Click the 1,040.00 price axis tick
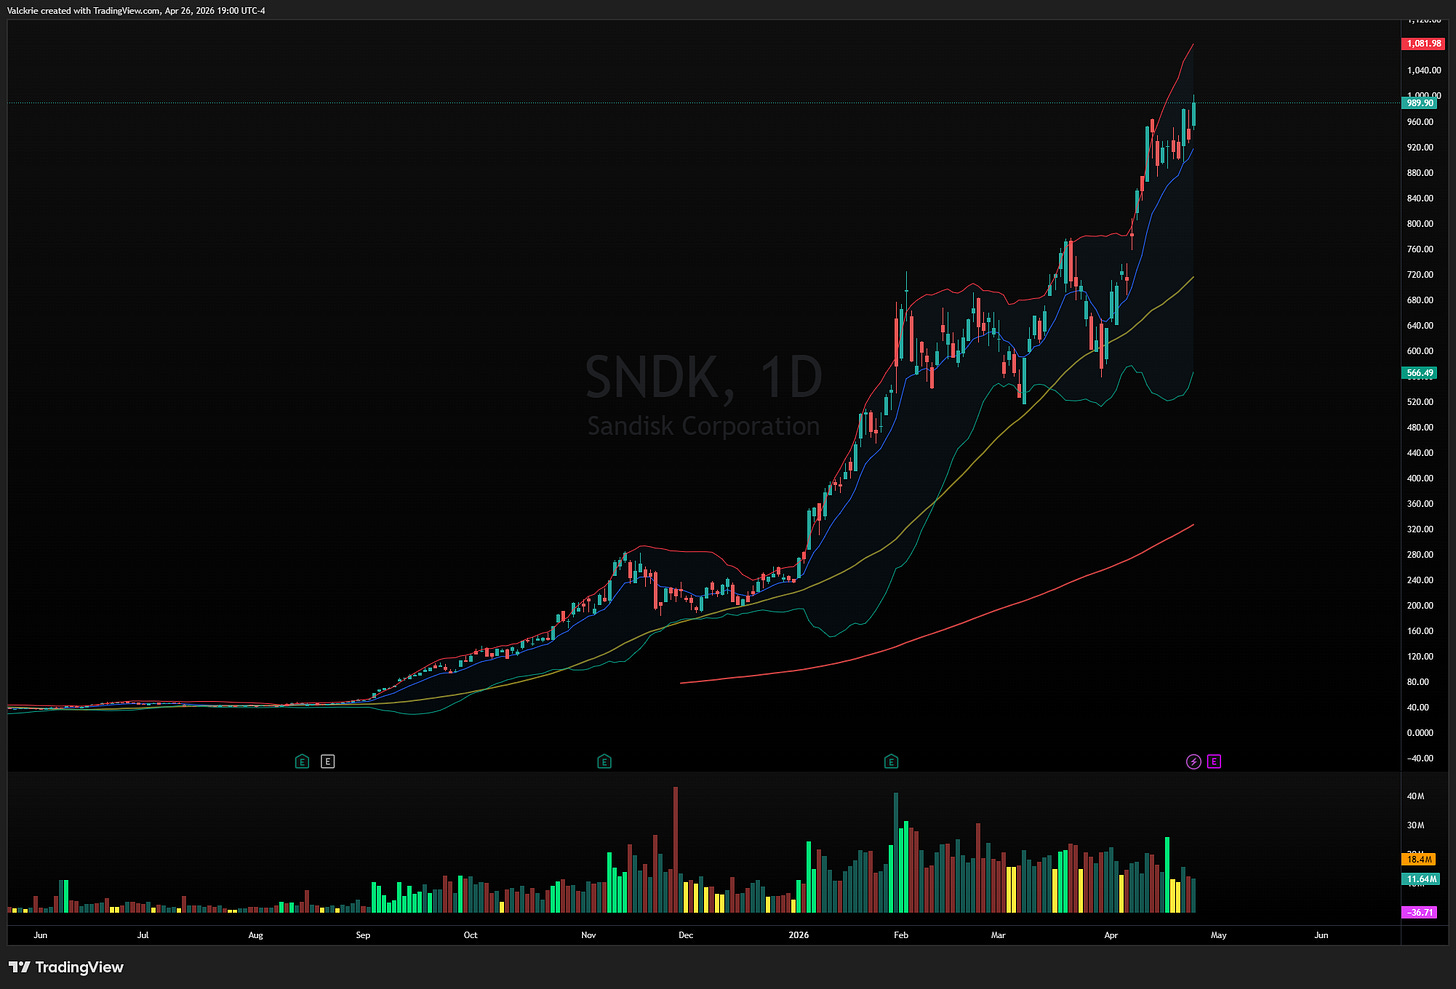 (1424, 71)
